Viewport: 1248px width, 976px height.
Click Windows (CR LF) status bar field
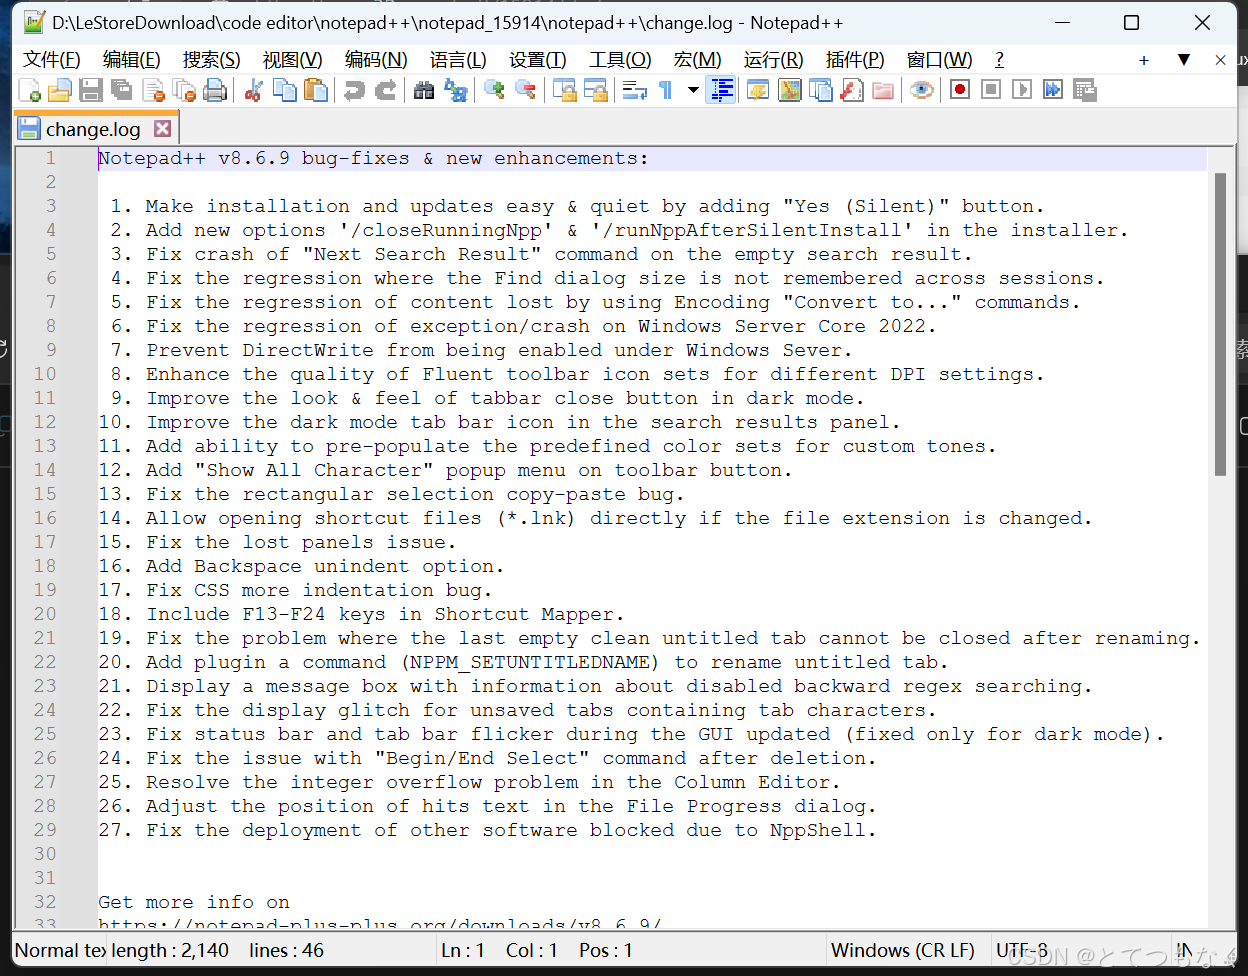click(x=903, y=951)
